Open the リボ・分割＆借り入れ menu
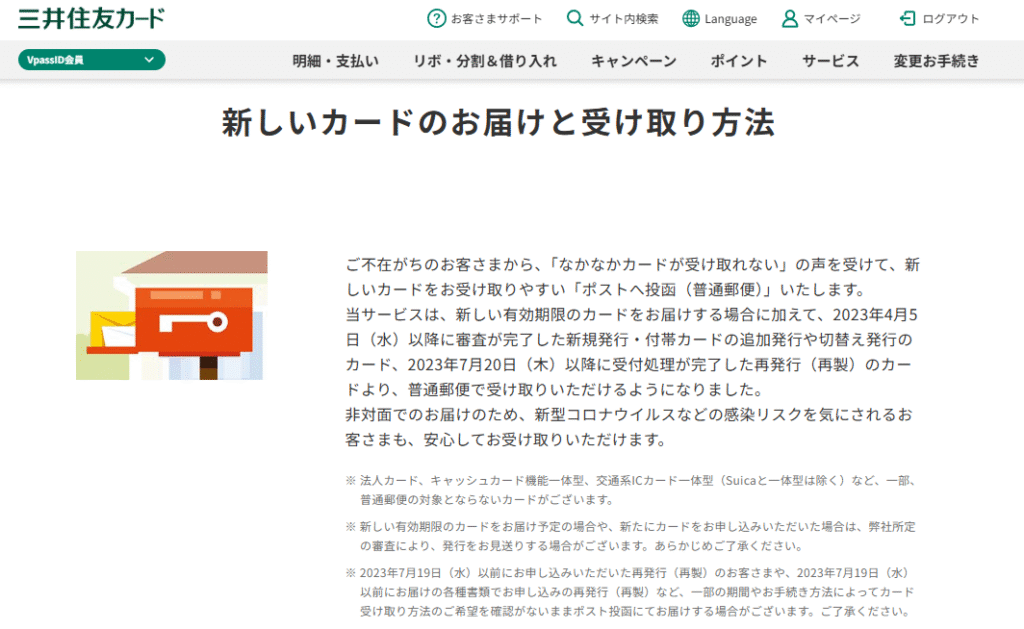 tap(485, 61)
